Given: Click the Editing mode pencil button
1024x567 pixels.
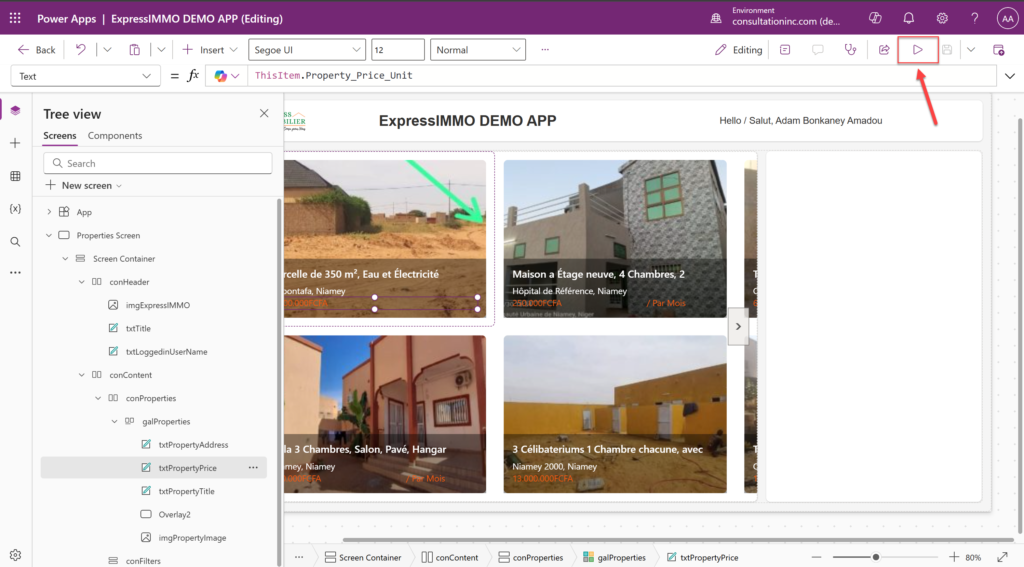Looking at the screenshot, I should 739,50.
